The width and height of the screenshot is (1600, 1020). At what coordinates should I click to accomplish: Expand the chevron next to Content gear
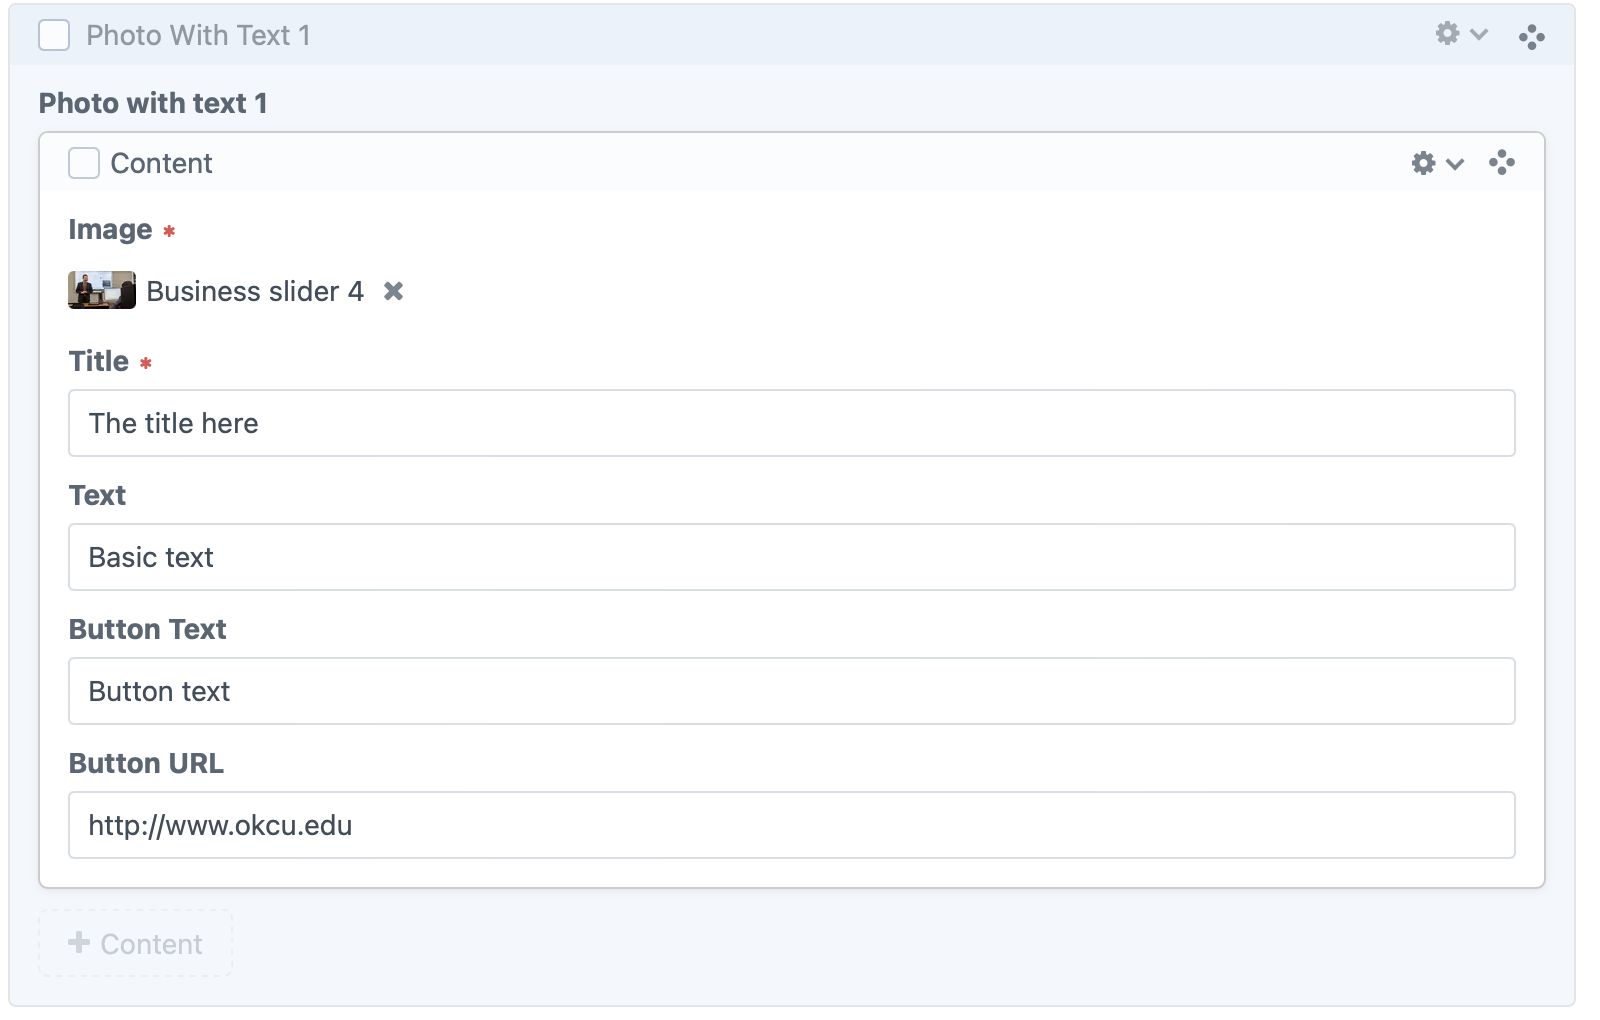pyautogui.click(x=1455, y=164)
